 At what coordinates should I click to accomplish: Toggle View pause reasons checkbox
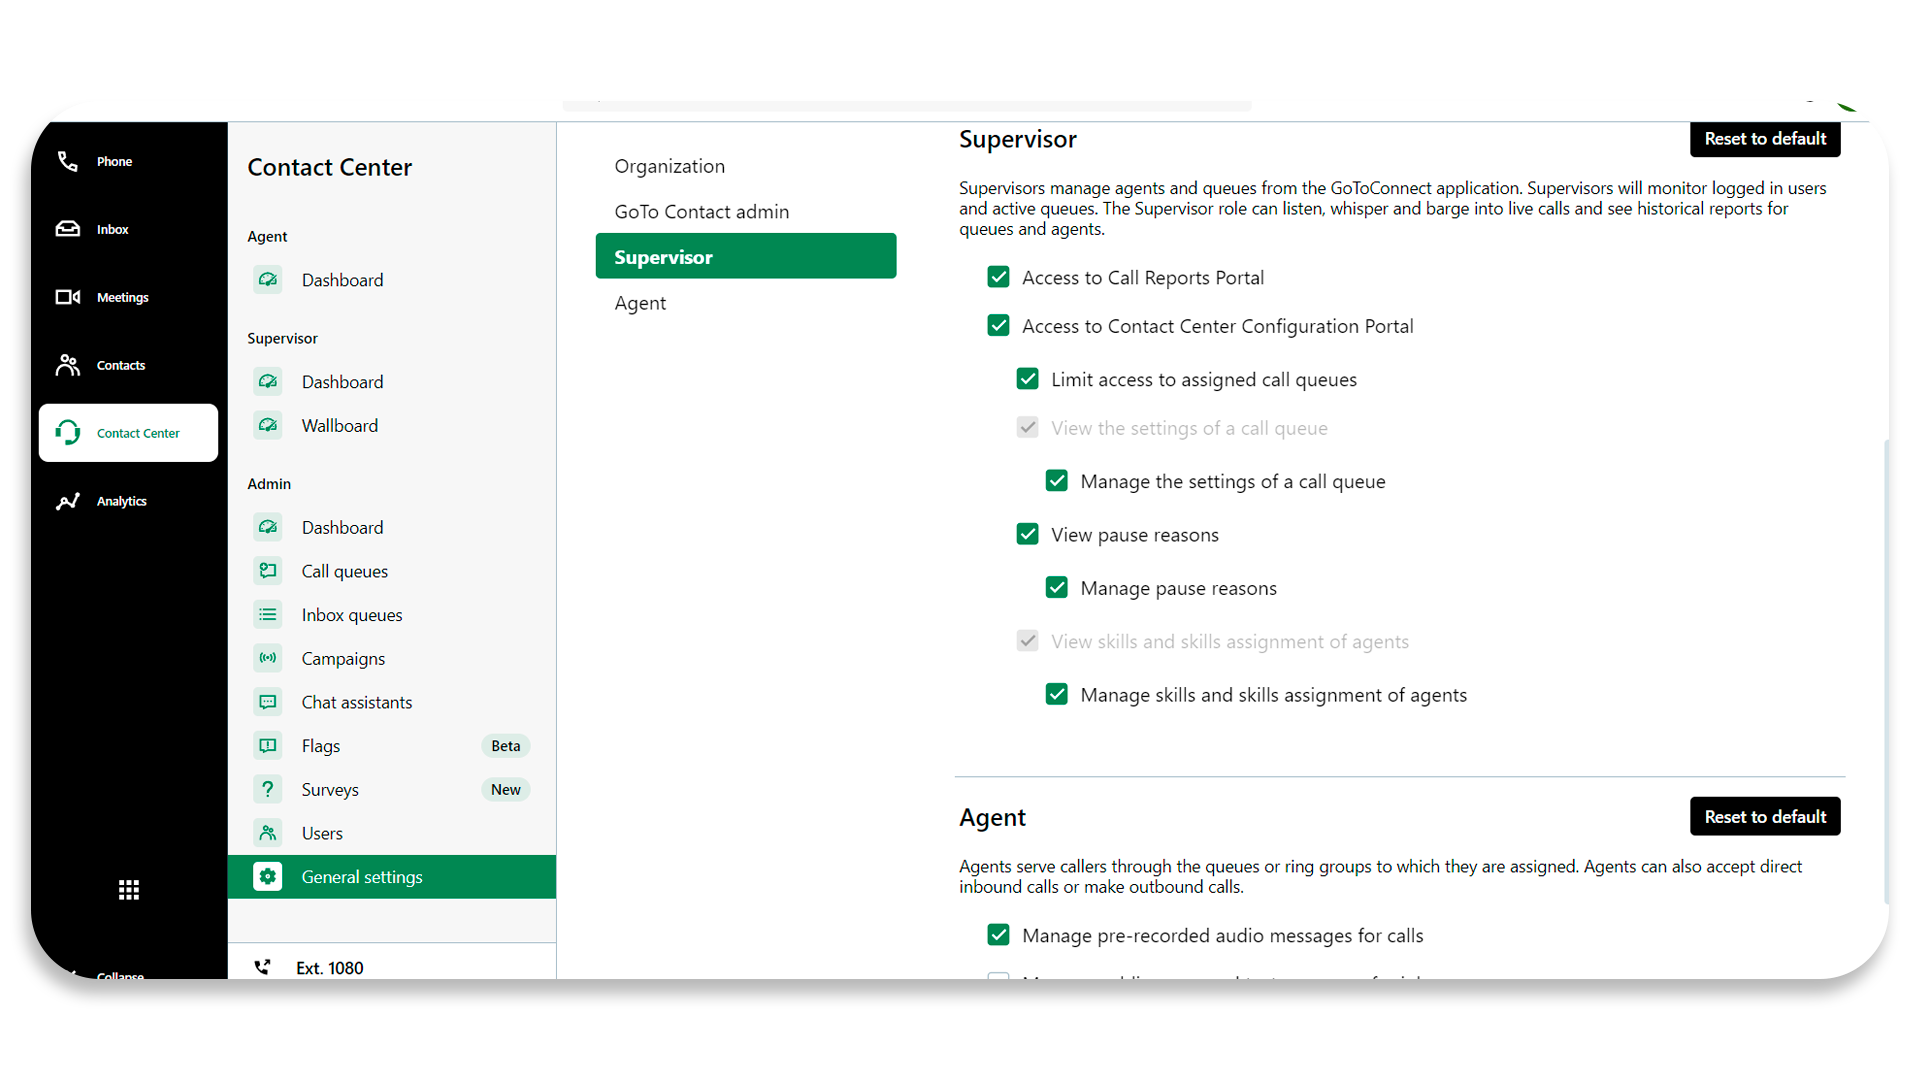[x=1027, y=534]
